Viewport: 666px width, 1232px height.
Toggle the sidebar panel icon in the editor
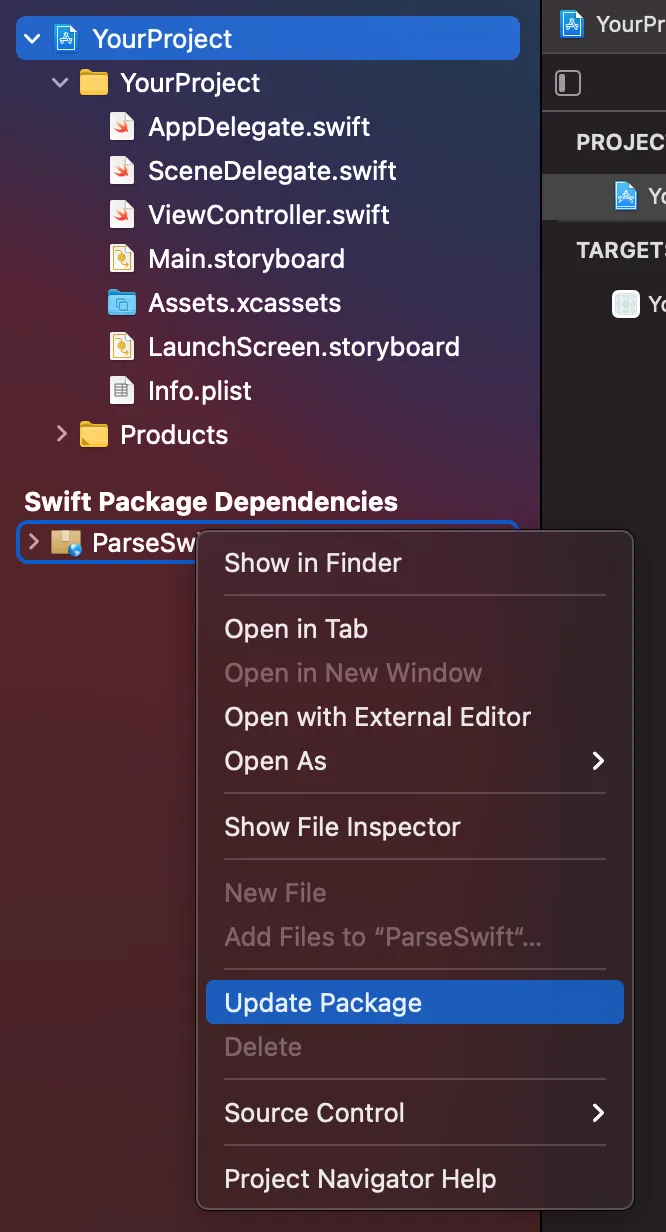(x=568, y=83)
